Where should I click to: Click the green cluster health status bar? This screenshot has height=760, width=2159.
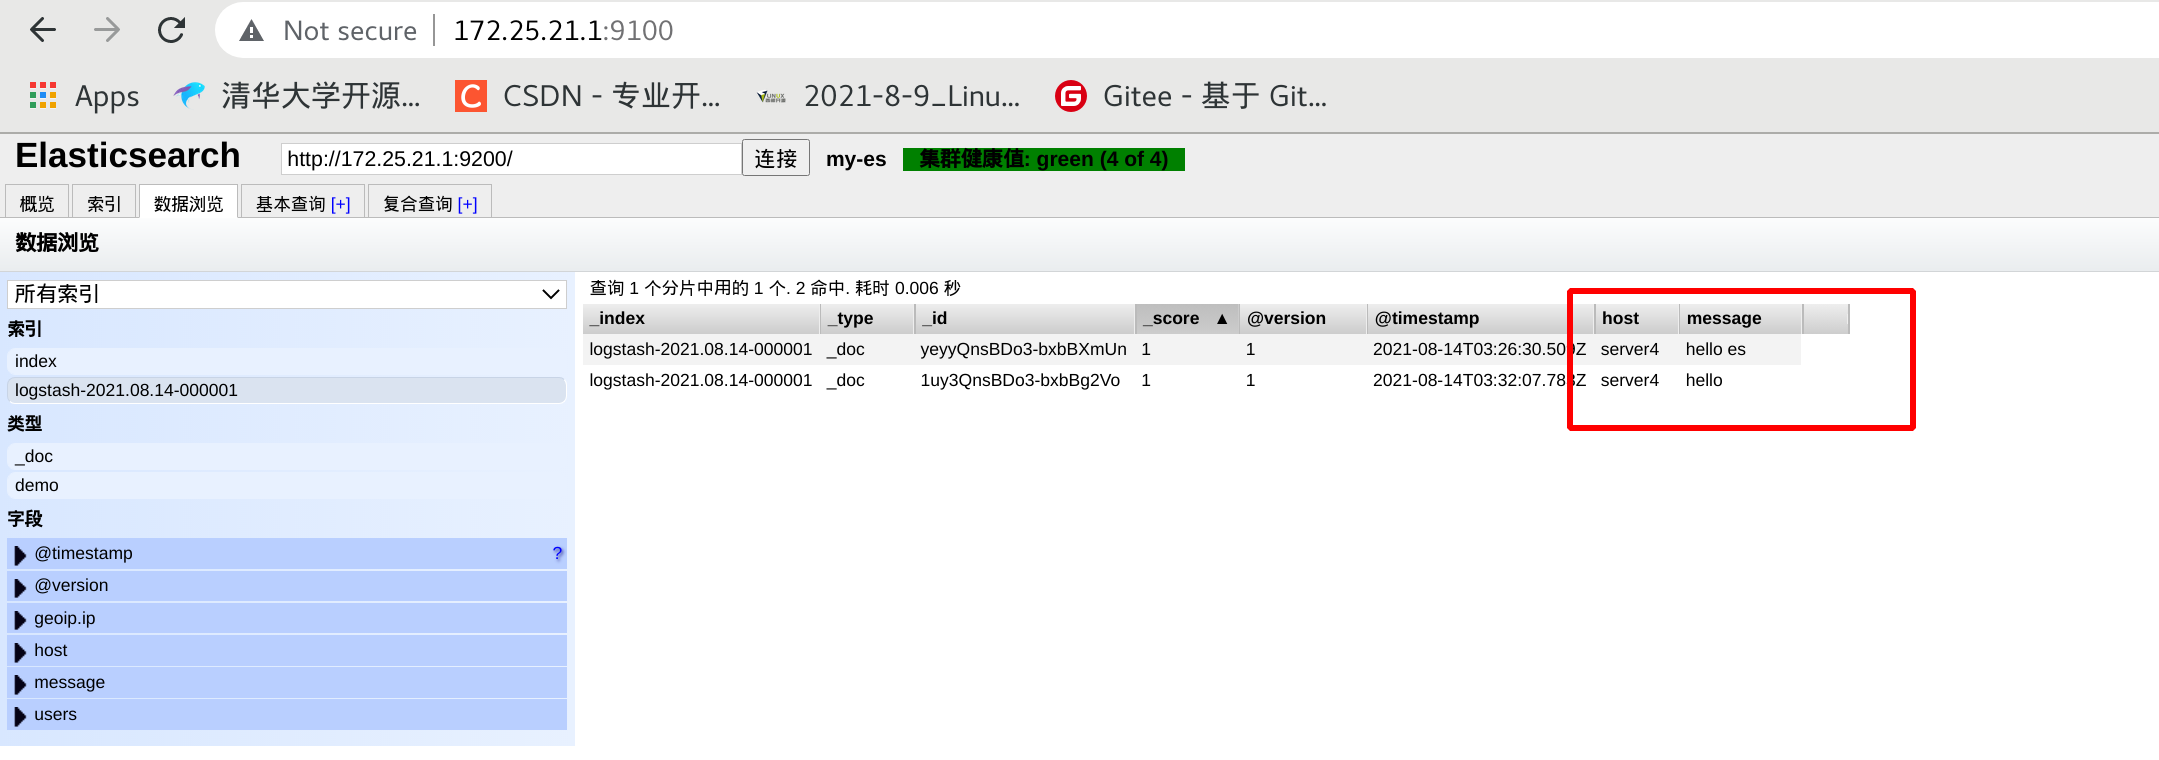(x=1044, y=159)
